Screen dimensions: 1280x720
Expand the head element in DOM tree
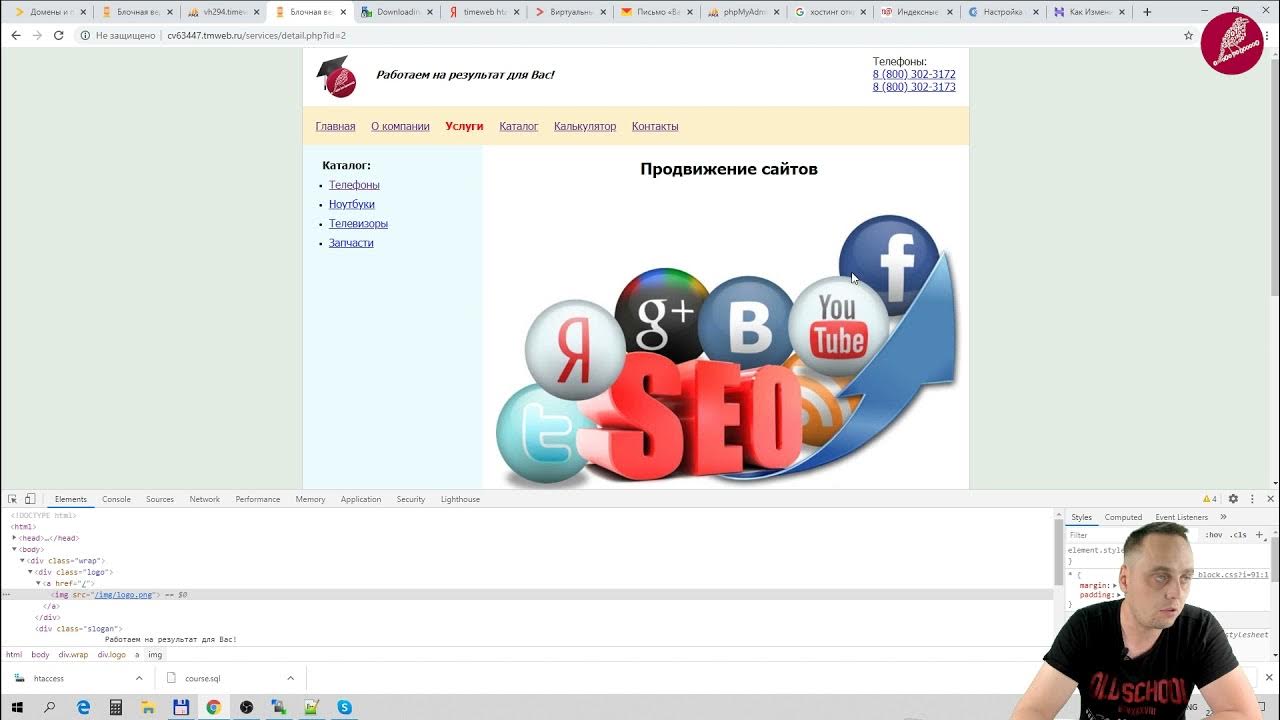(x=15, y=538)
